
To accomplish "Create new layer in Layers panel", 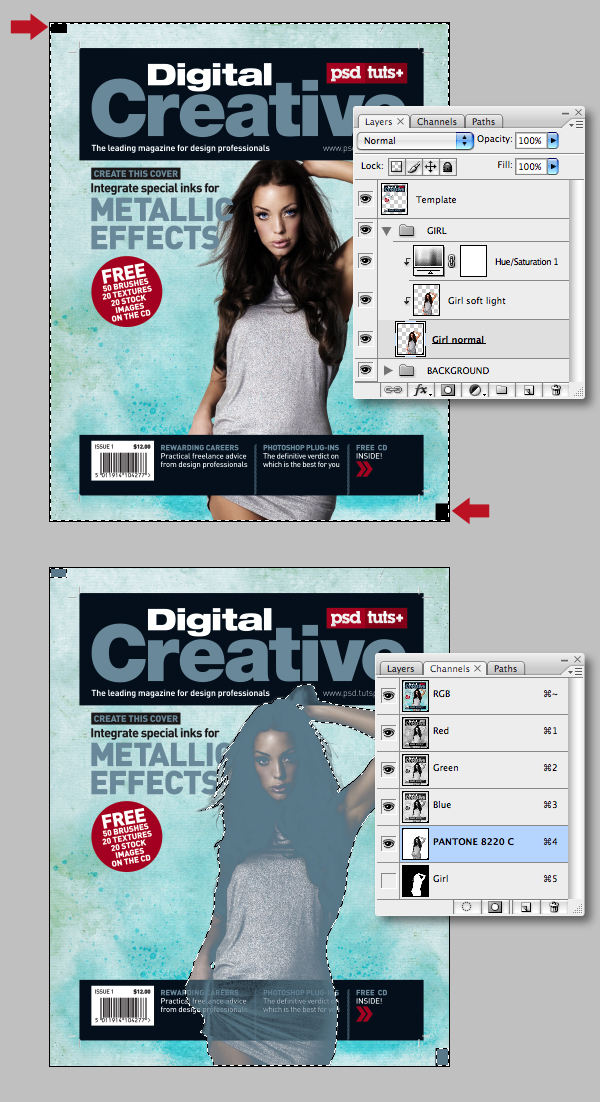I will coord(529,390).
